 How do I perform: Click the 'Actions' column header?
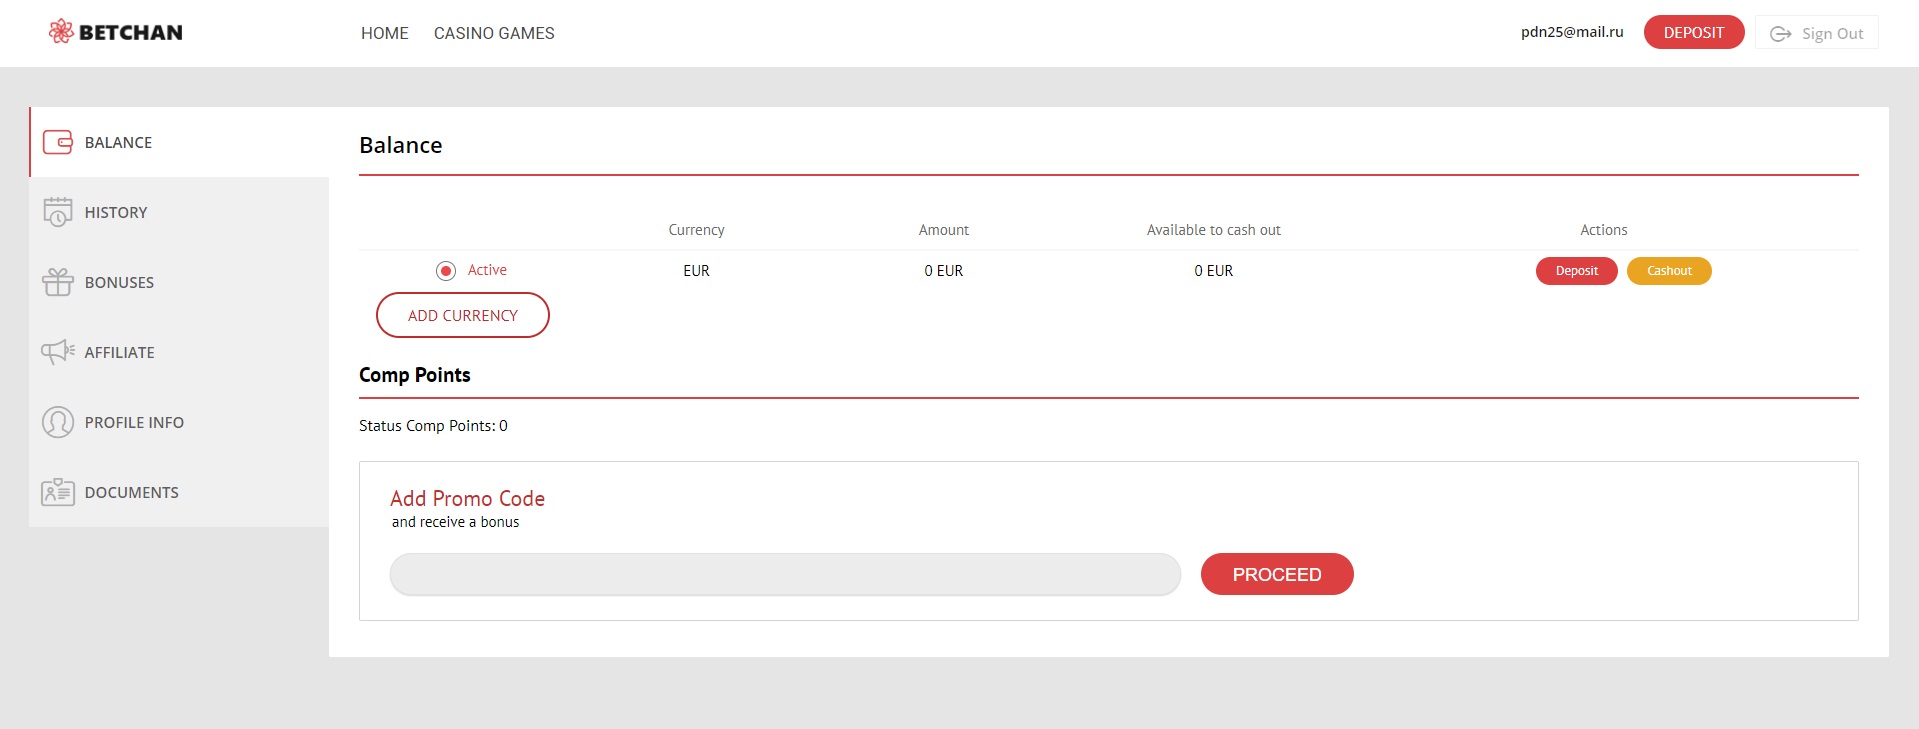[1604, 230]
